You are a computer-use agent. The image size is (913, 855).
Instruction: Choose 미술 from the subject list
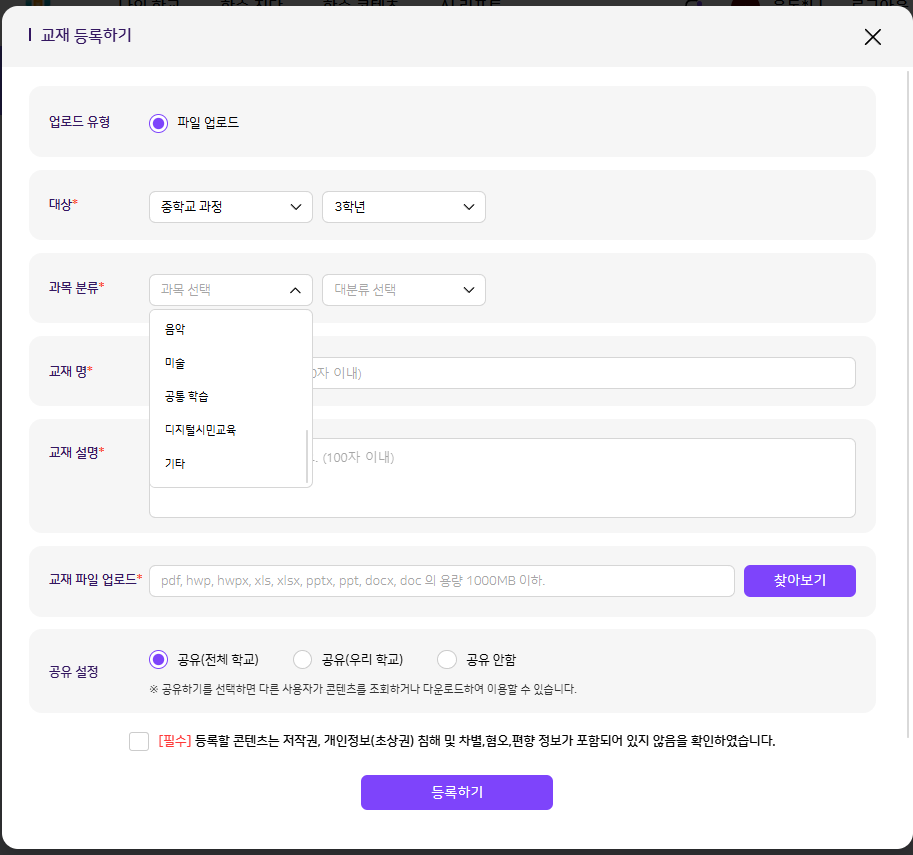click(176, 363)
